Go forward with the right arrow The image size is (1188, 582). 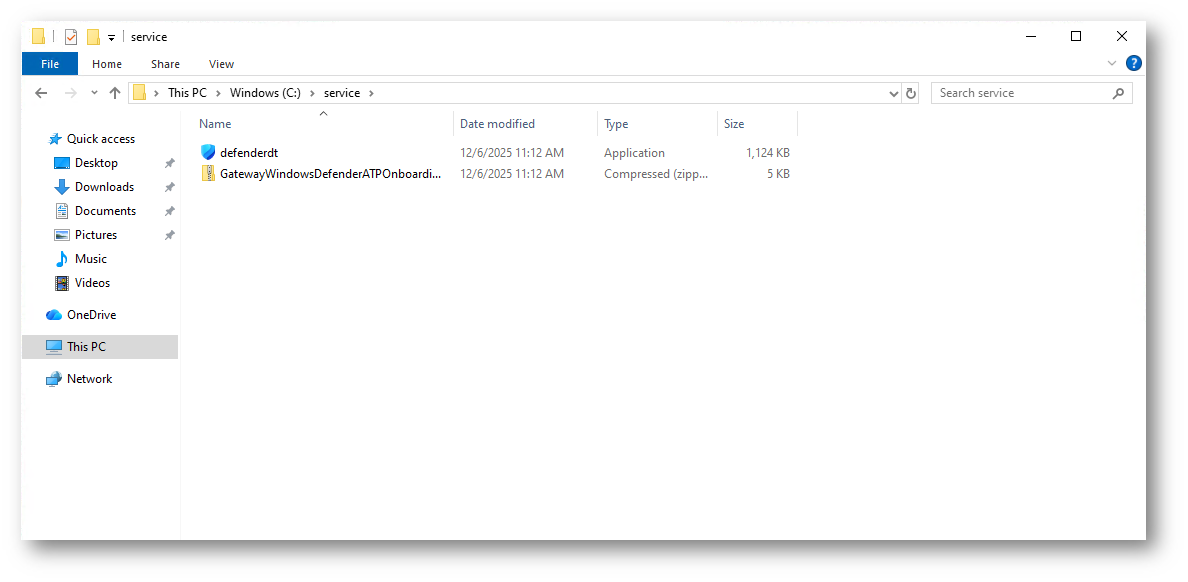point(70,92)
